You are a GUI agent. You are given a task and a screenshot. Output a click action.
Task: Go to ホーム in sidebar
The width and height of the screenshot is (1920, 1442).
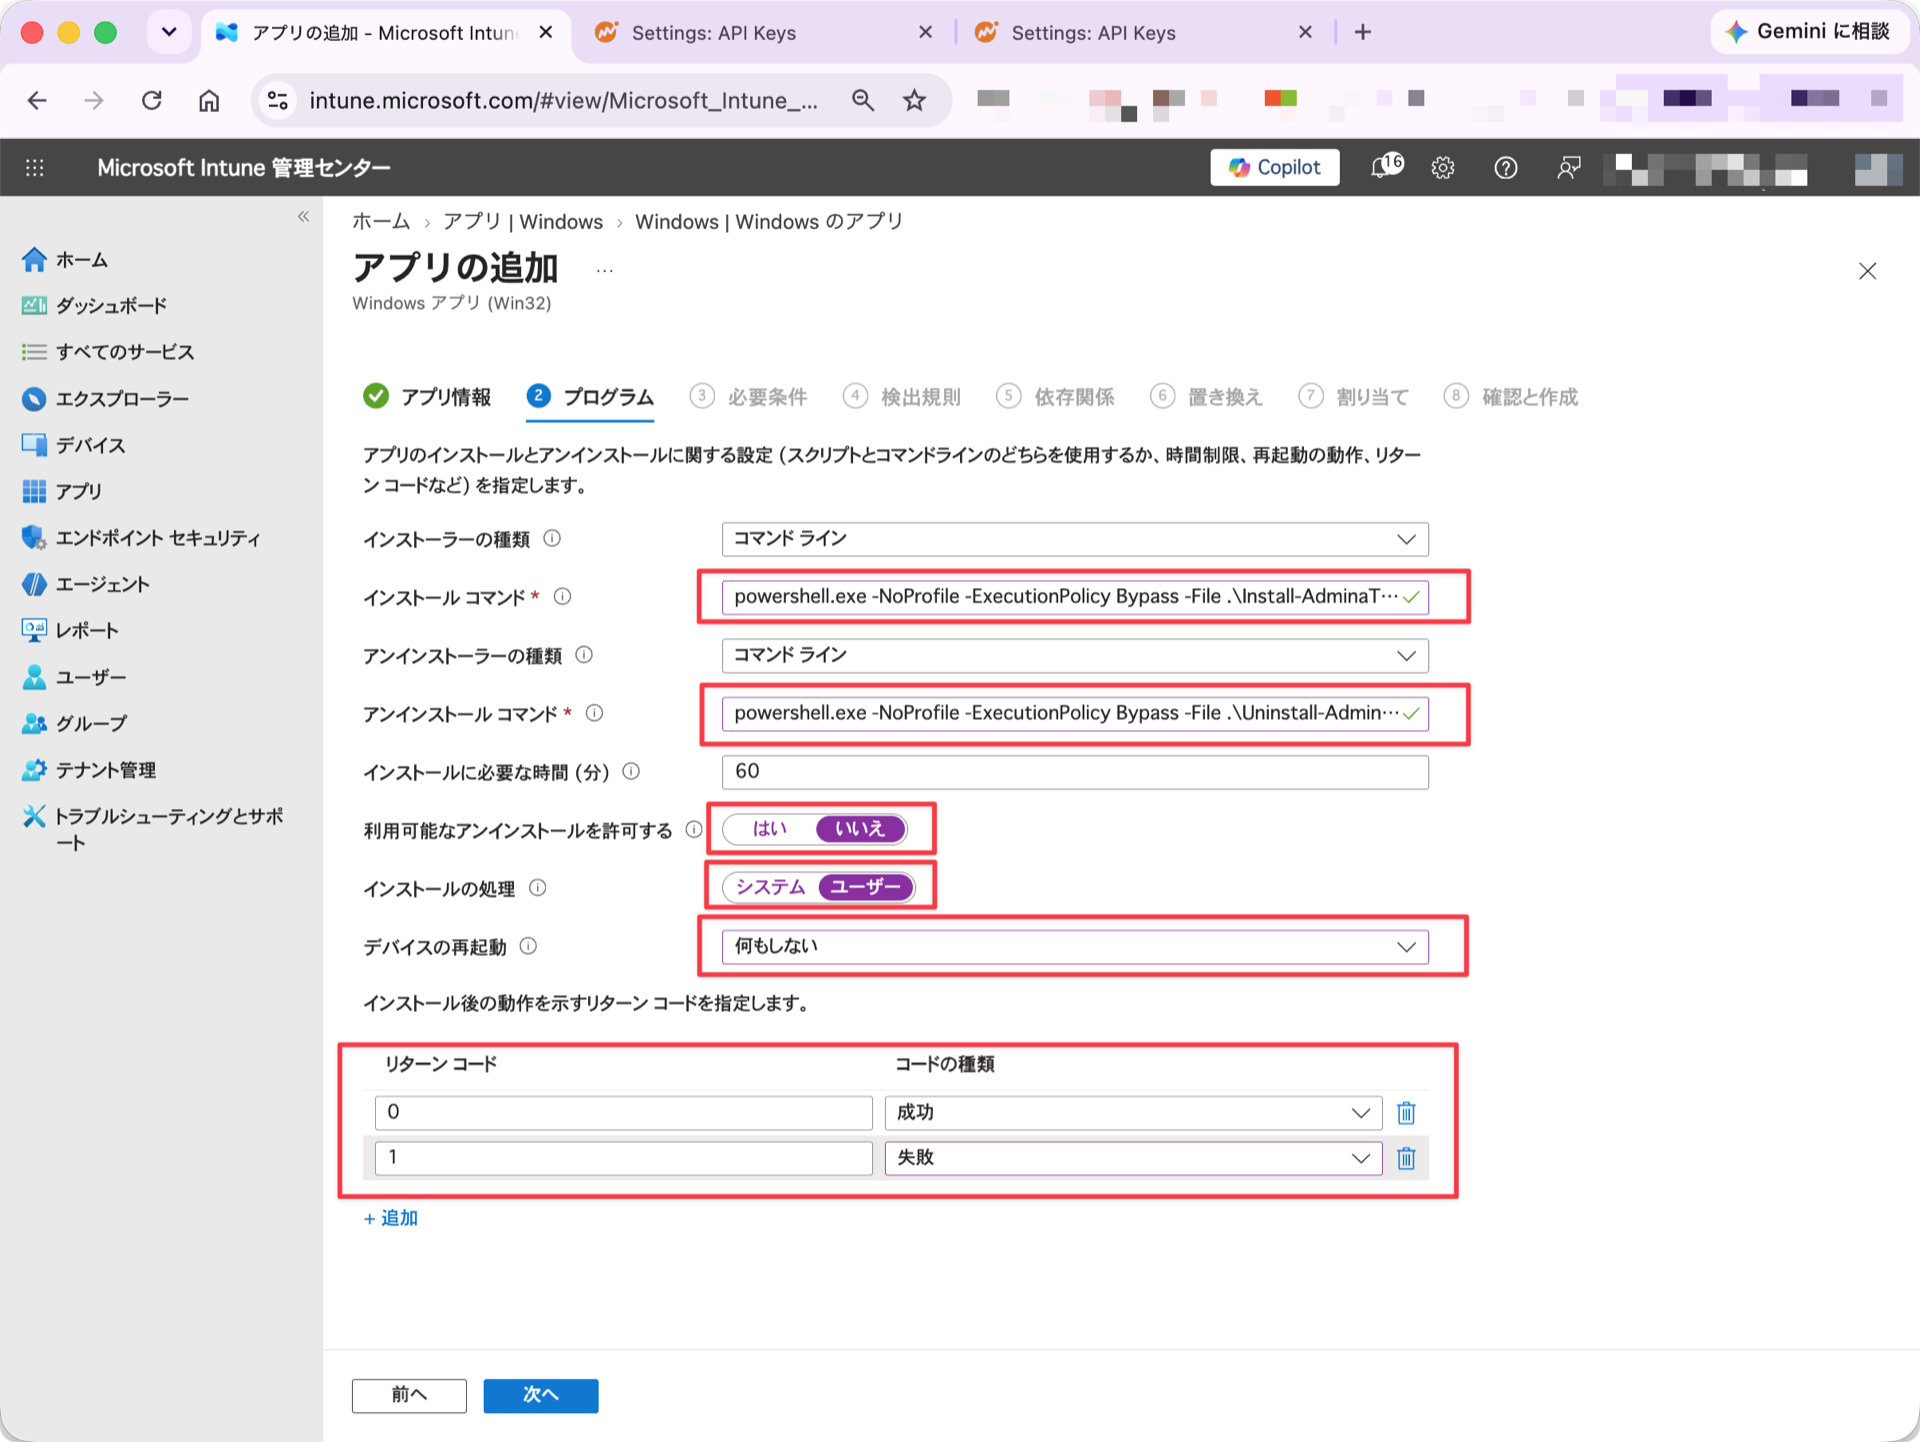click(x=65, y=260)
